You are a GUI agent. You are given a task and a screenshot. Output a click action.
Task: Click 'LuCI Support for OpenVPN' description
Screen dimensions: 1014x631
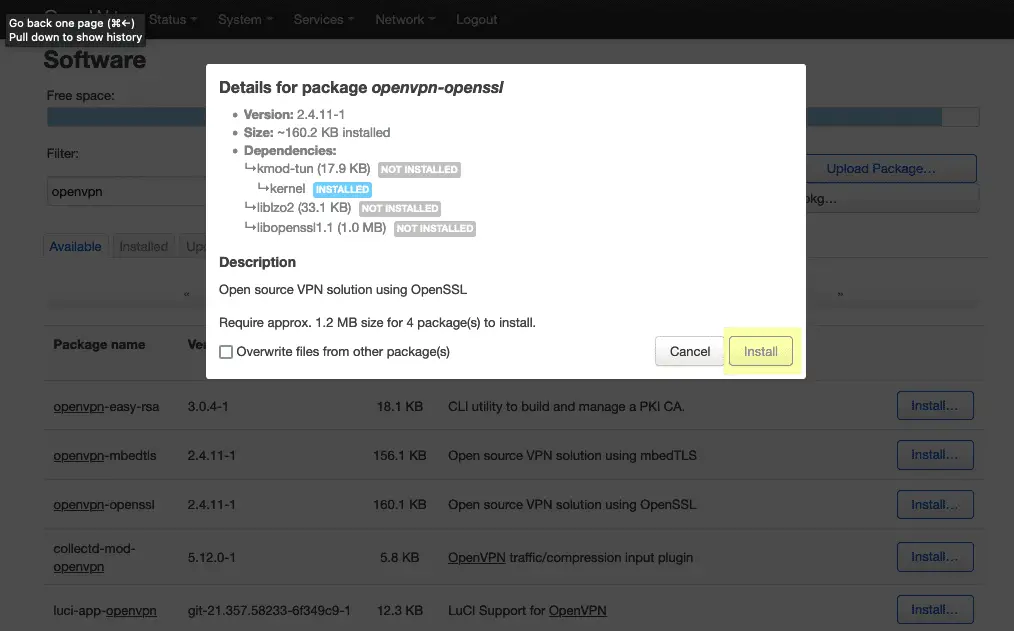[x=527, y=610]
